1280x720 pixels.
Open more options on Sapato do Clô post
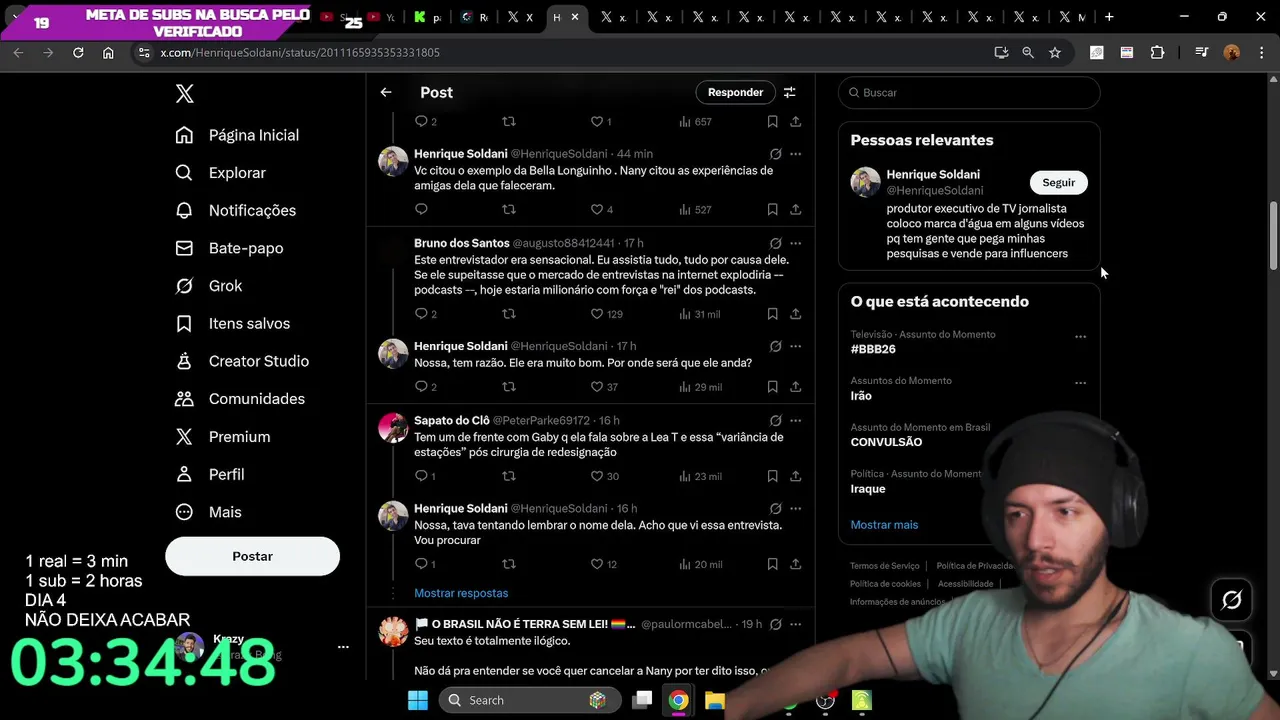coord(796,420)
